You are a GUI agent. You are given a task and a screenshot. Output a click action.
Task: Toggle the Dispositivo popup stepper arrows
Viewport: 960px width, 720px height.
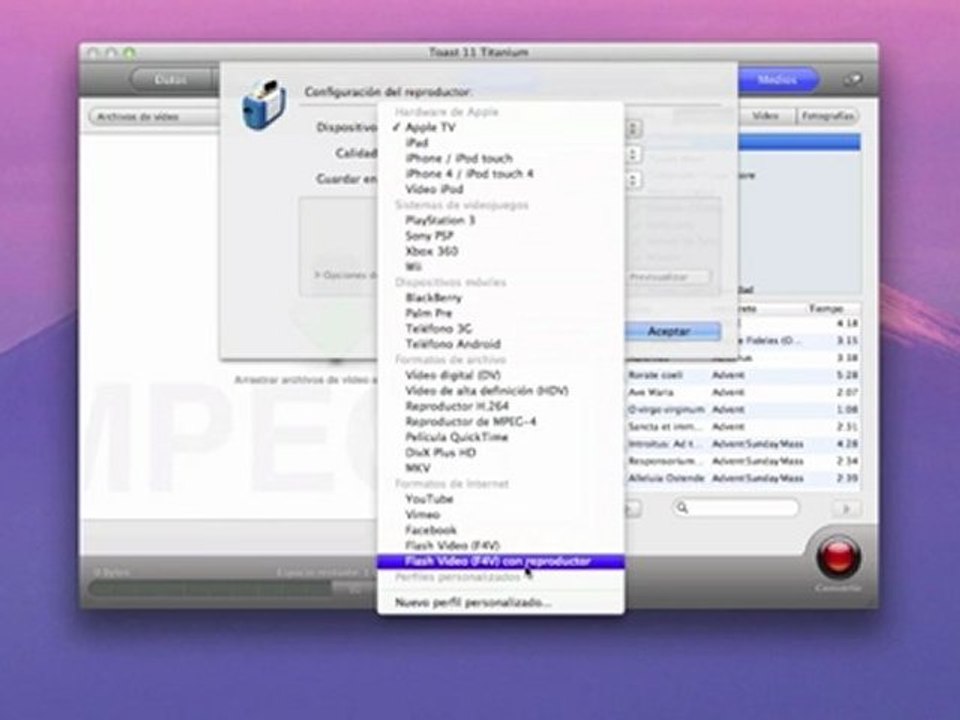click(x=632, y=129)
